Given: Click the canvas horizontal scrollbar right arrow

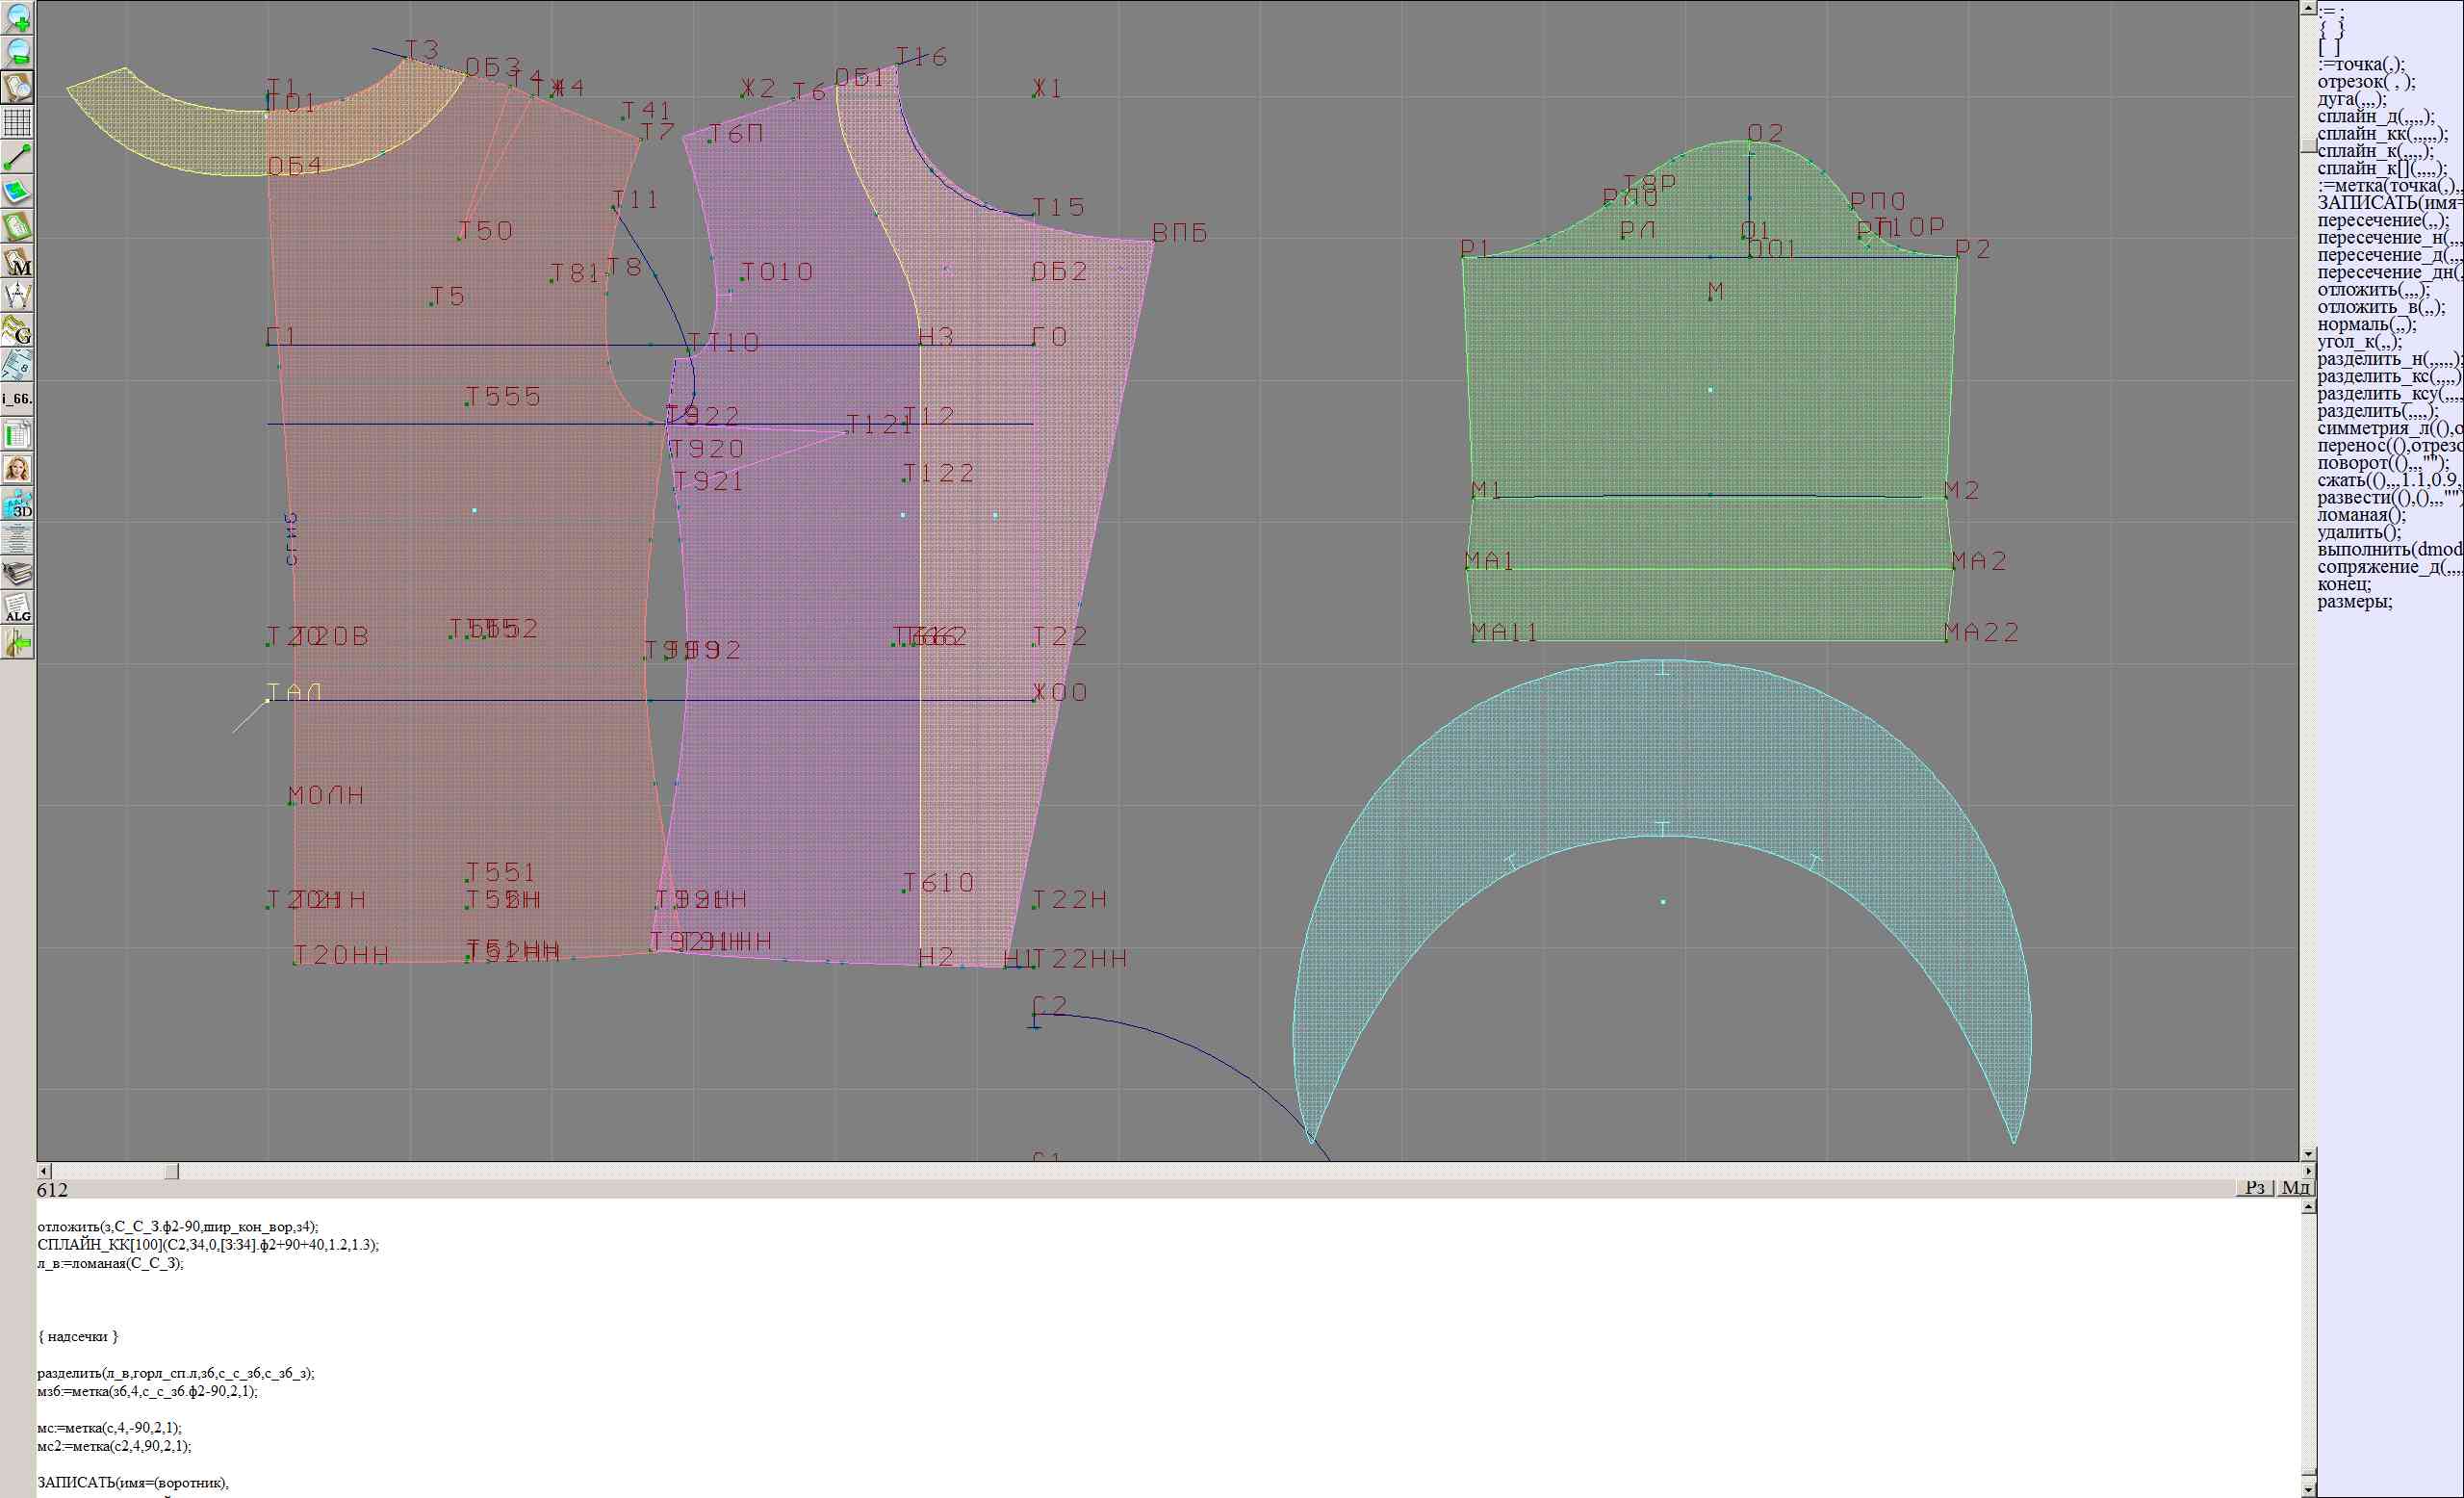Looking at the screenshot, I should pyautogui.click(x=2308, y=1171).
